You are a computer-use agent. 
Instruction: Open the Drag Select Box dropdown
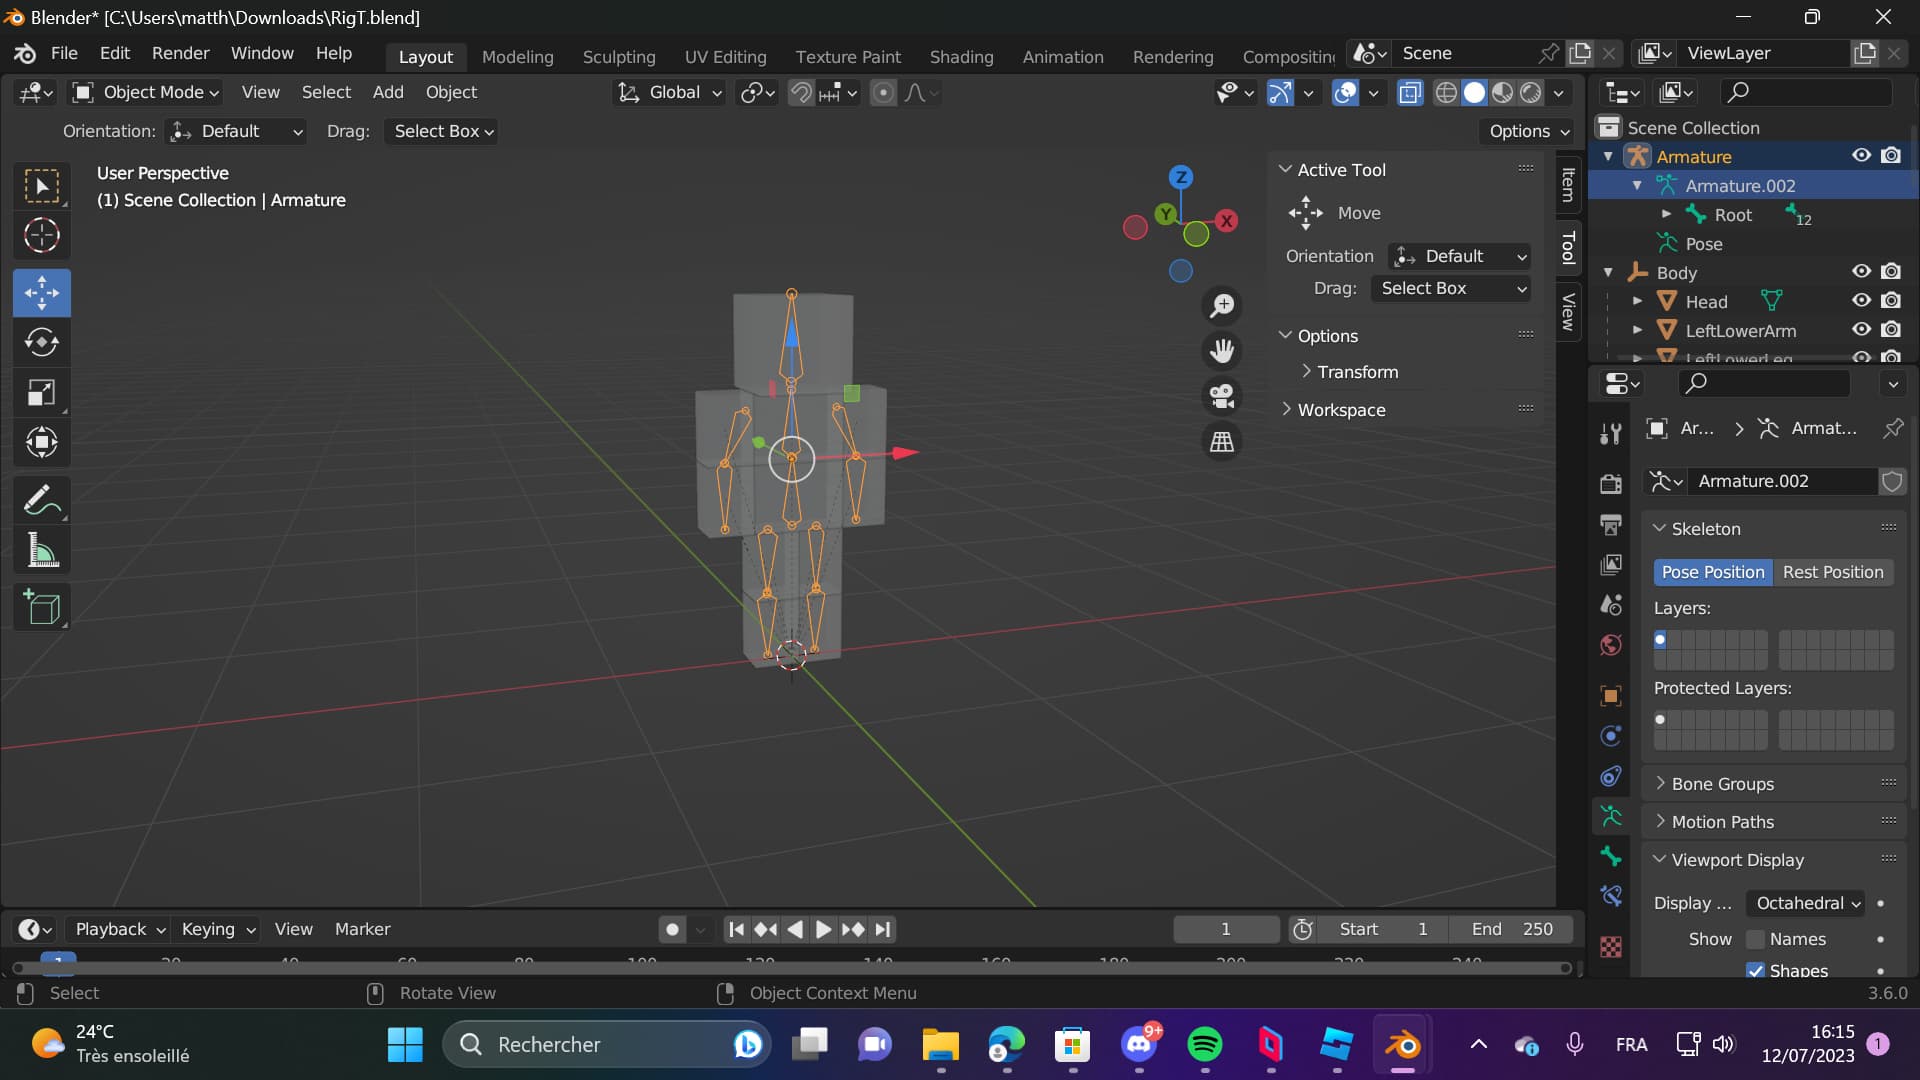(1451, 289)
